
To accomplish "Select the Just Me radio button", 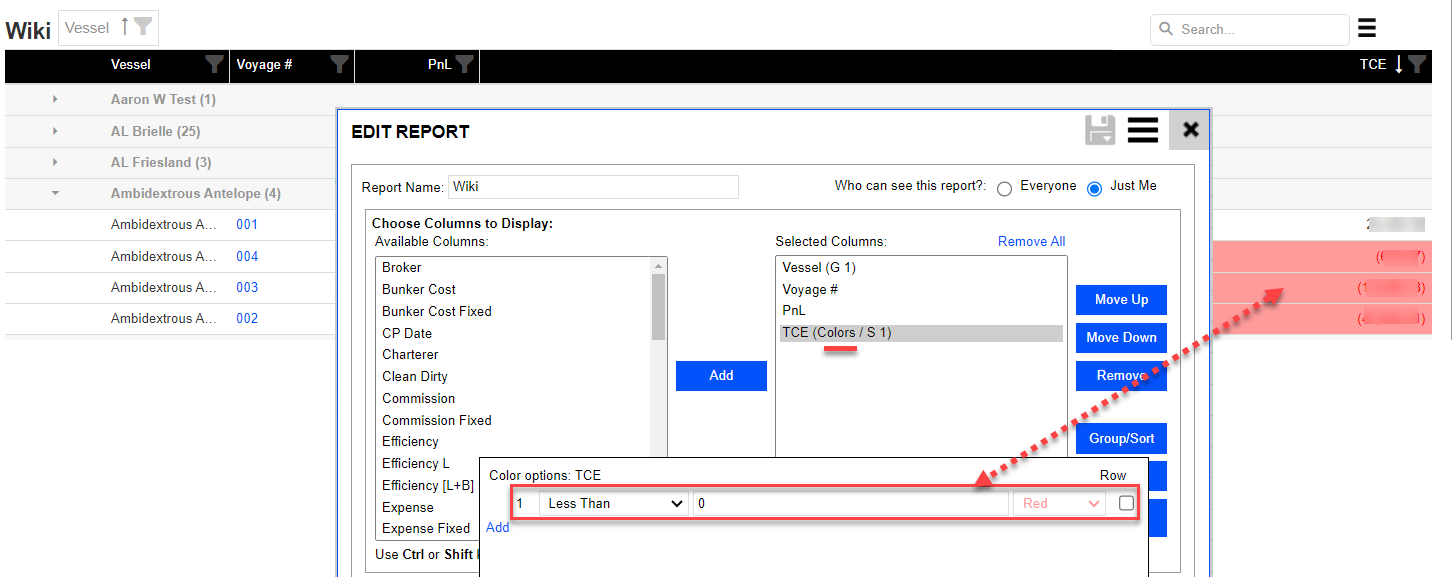I will click(1095, 188).
